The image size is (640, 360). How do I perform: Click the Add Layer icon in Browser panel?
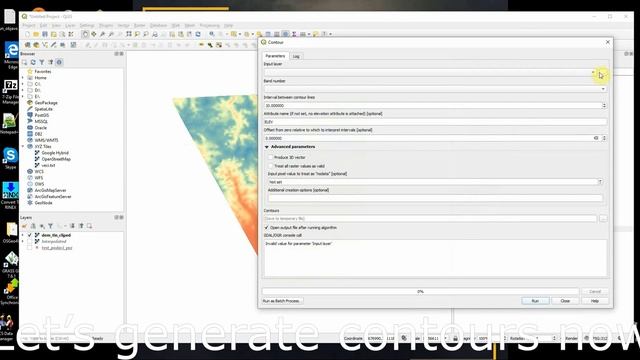coord(24,62)
